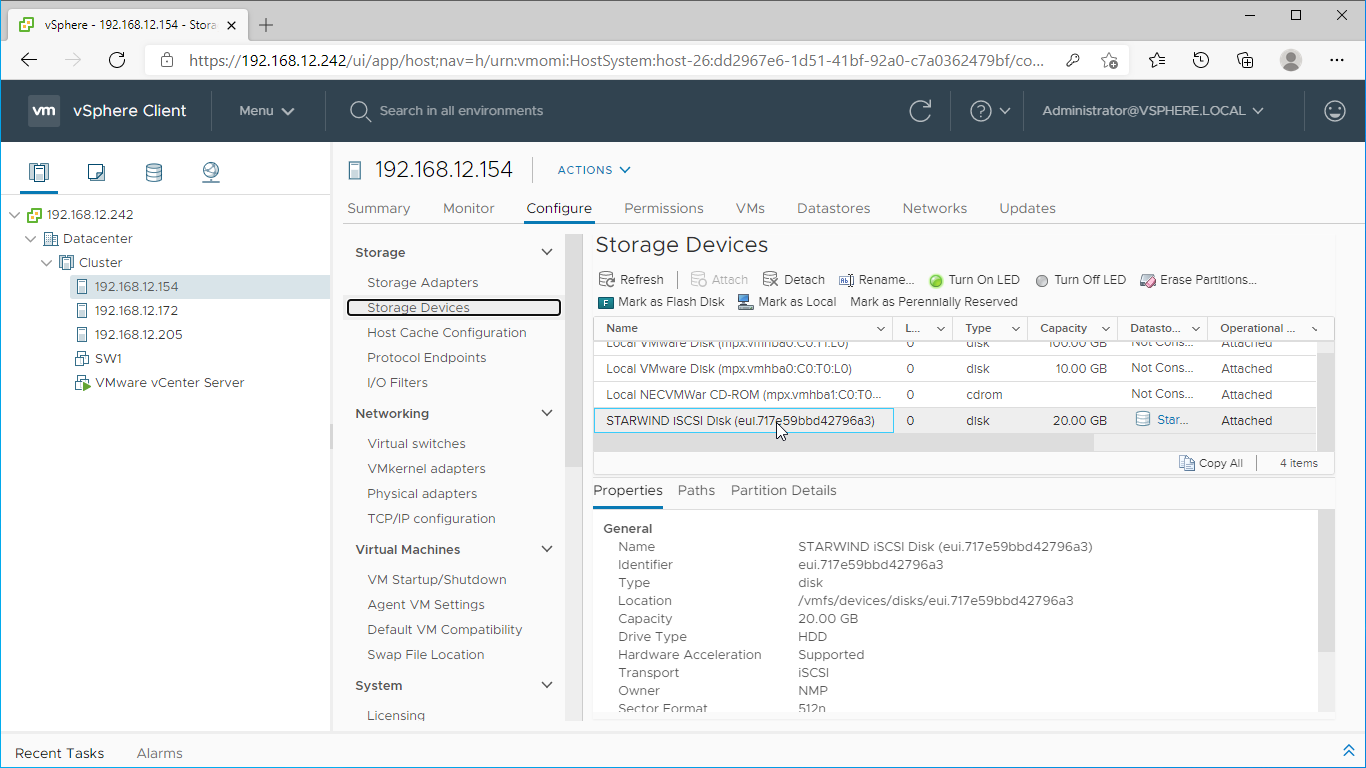Click browser back arrow

29,60
